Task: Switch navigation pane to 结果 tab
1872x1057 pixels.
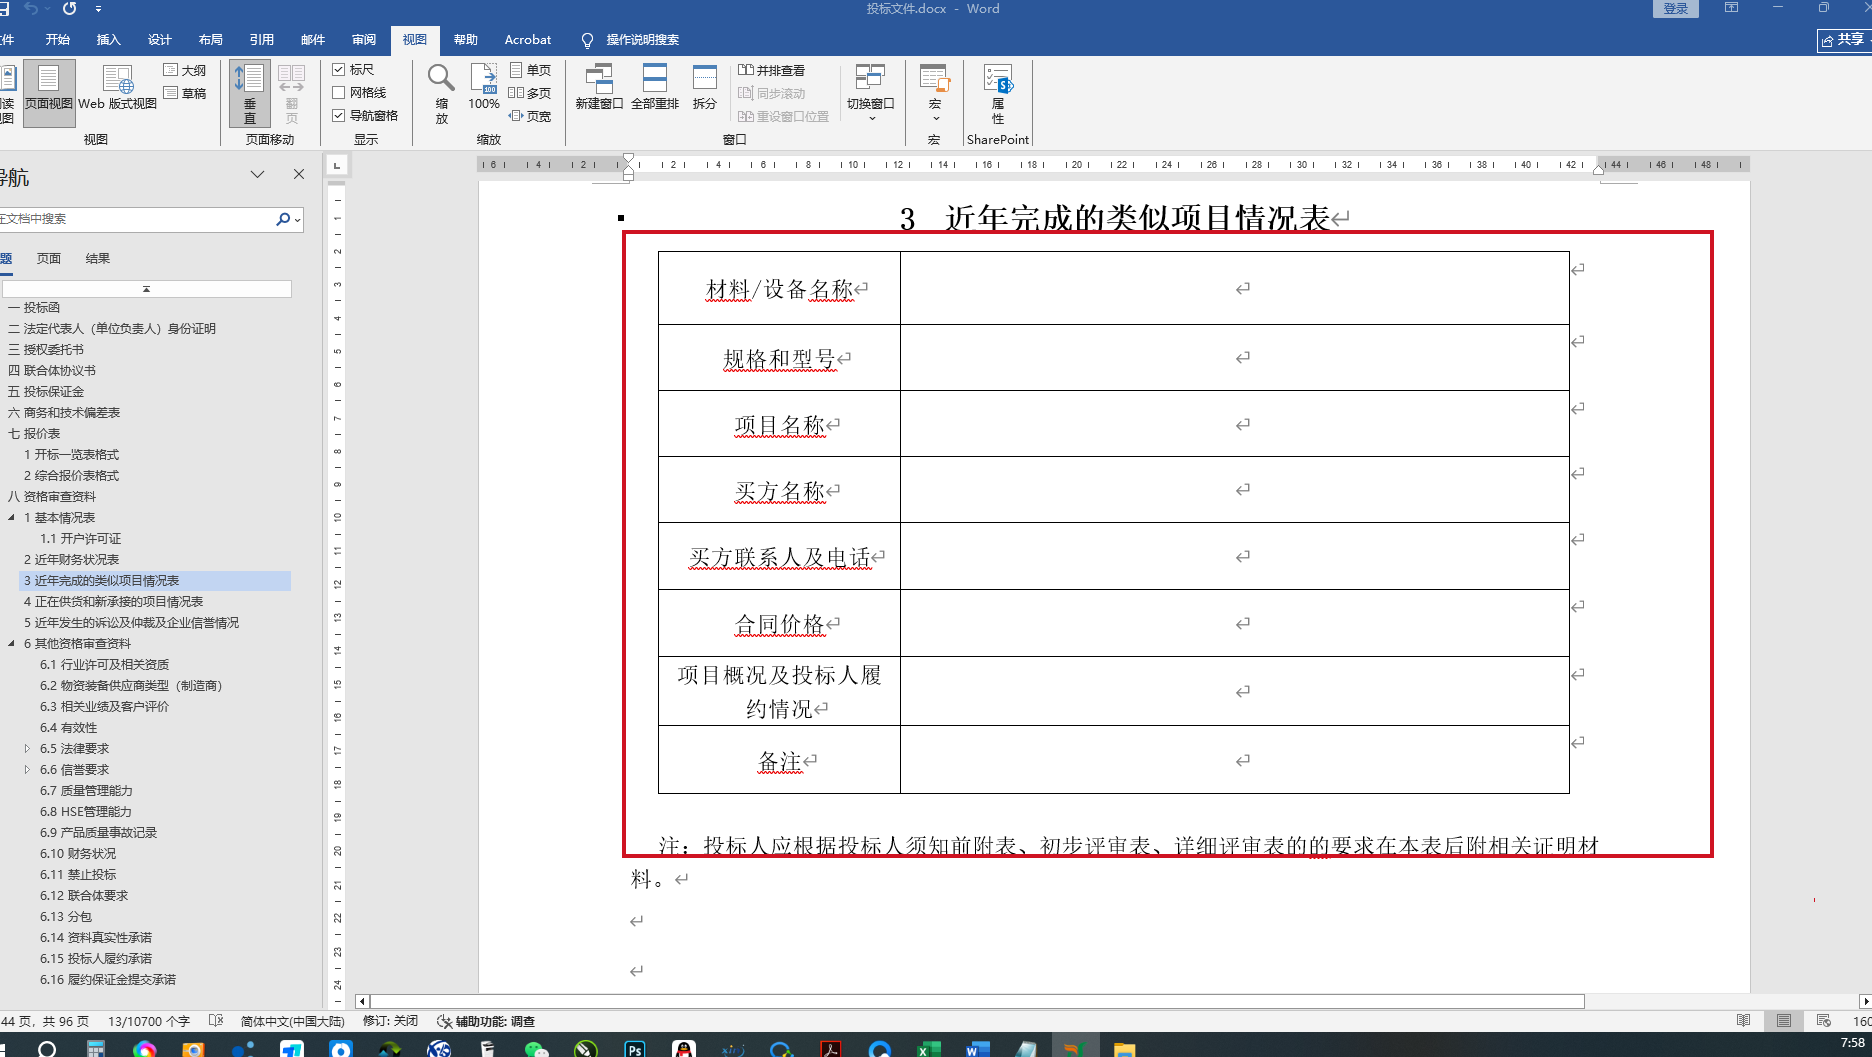Action: pos(98,259)
